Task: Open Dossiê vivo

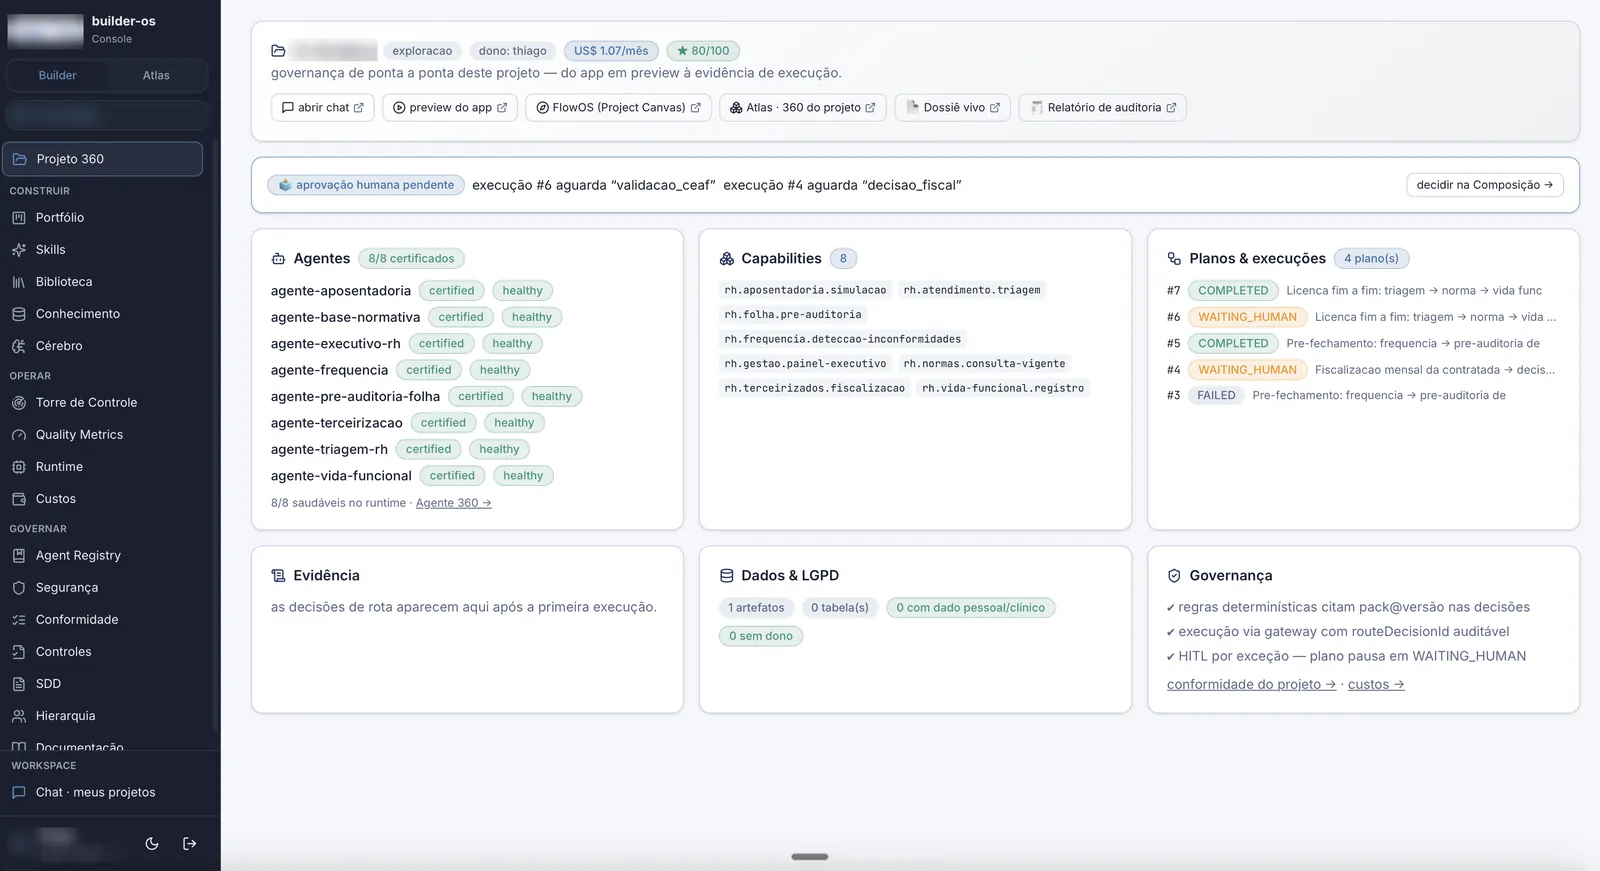Action: tap(952, 107)
